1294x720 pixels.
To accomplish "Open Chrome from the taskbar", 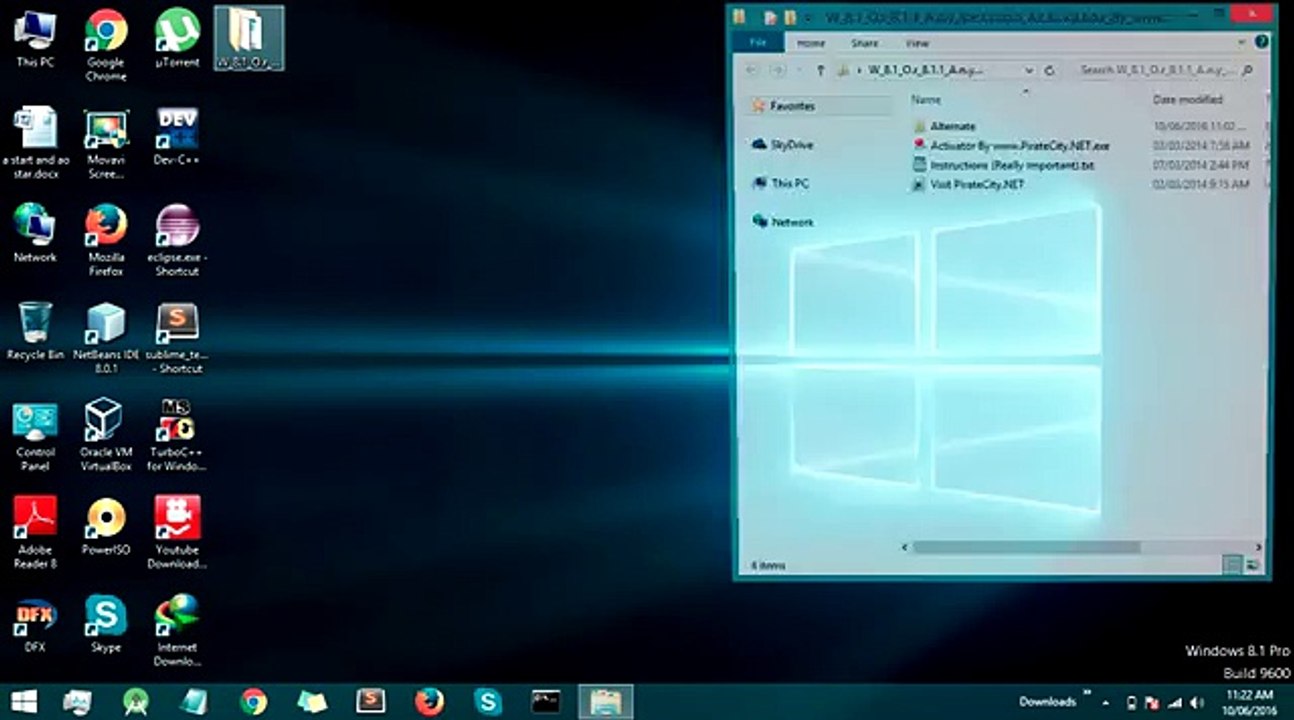I will point(253,701).
